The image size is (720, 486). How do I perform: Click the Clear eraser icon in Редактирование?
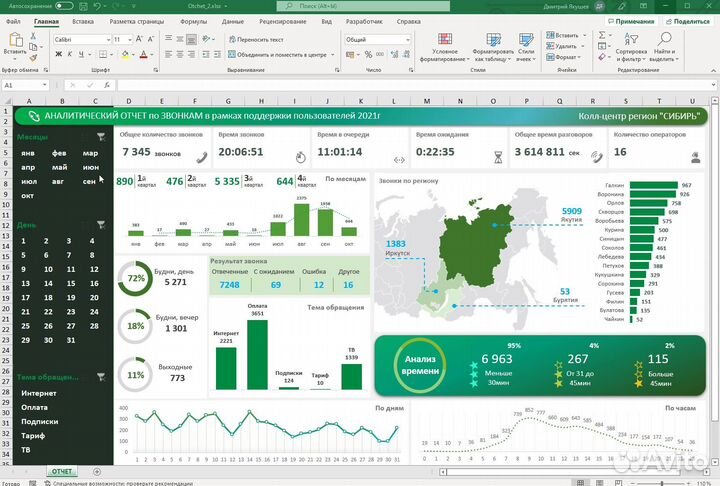click(602, 57)
